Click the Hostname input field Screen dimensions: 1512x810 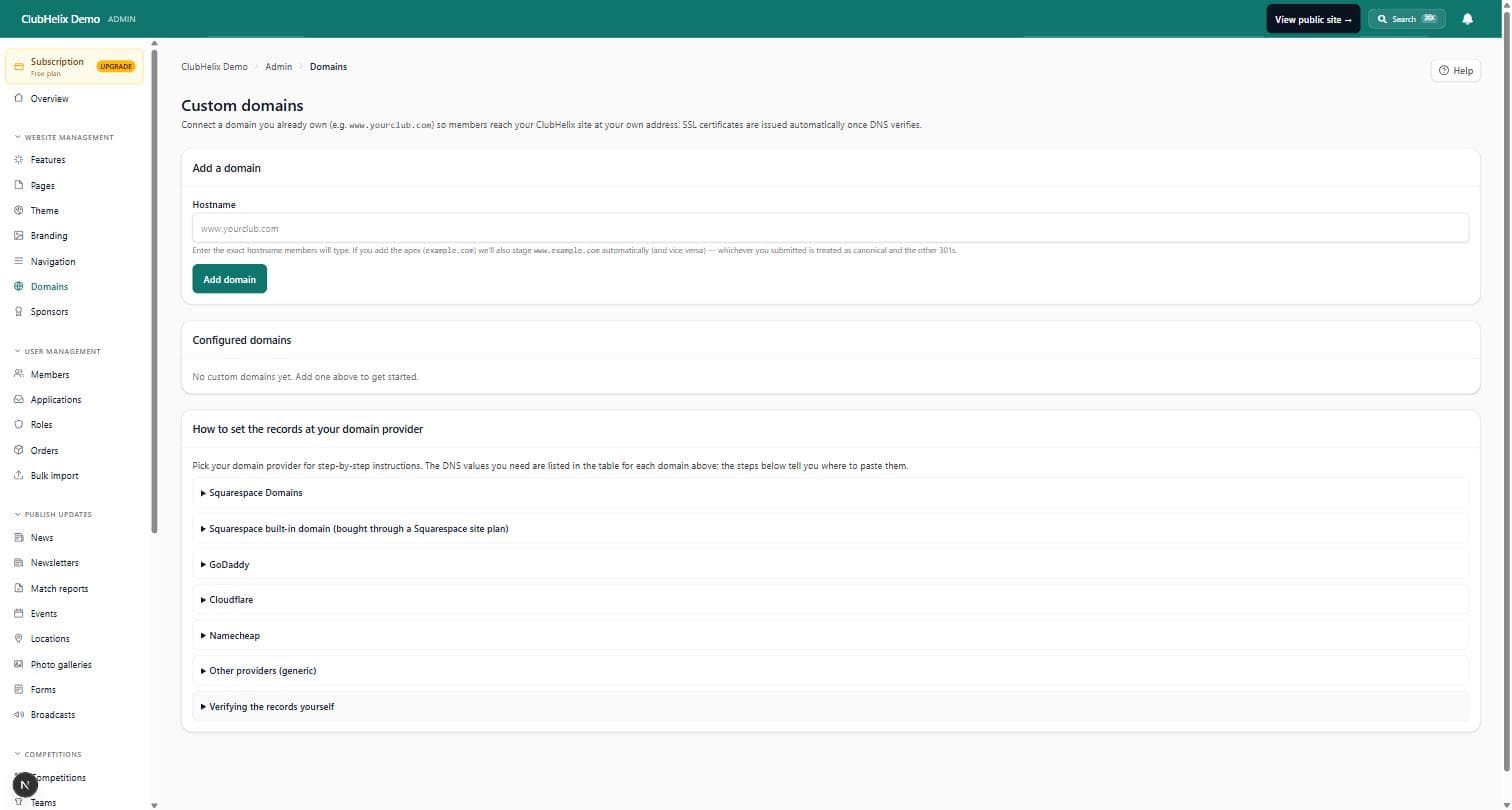(830, 228)
